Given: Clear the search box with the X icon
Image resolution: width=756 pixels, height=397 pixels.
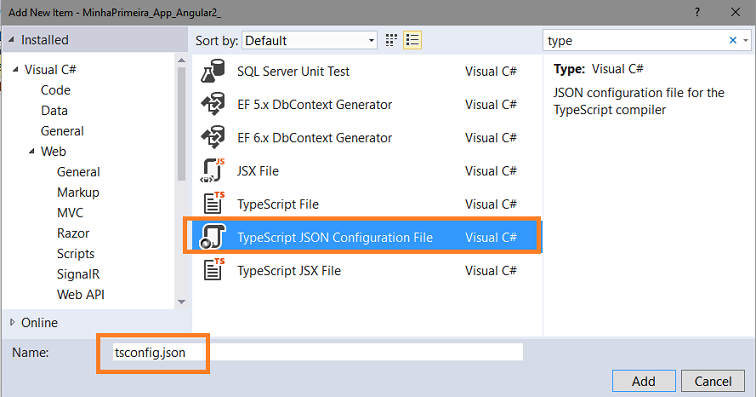Looking at the screenshot, I should [x=733, y=41].
